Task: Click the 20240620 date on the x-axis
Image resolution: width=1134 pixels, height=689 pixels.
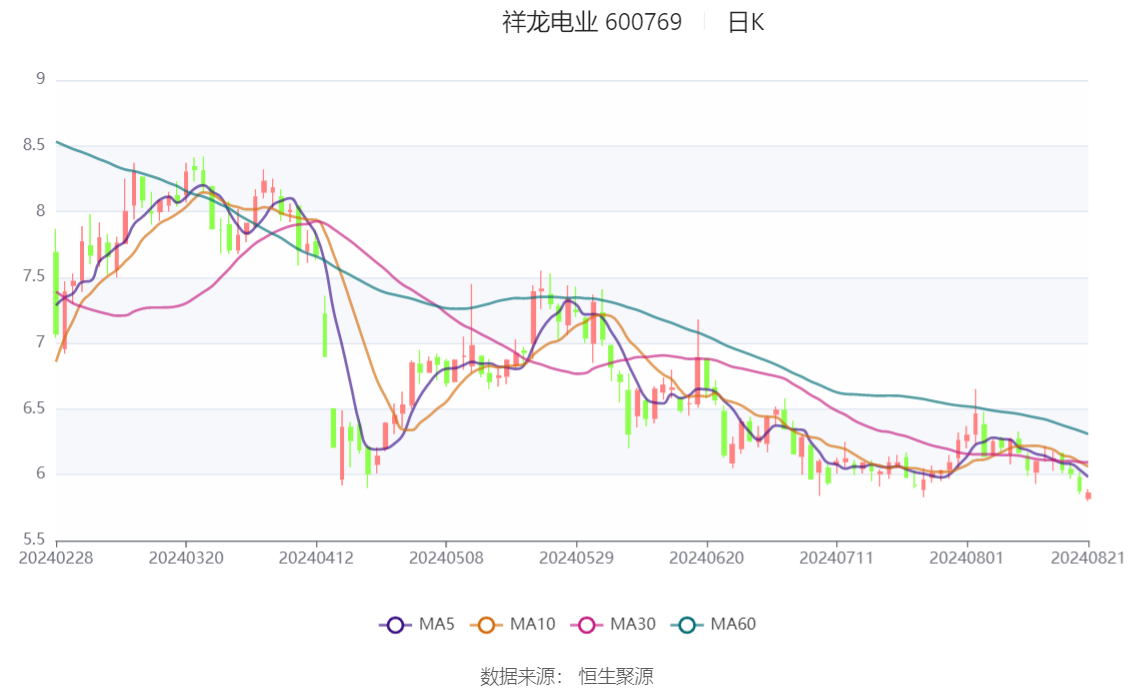Action: tap(706, 557)
